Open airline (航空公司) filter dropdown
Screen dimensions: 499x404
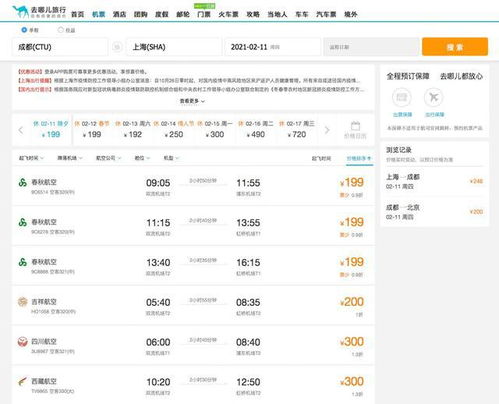(108, 158)
